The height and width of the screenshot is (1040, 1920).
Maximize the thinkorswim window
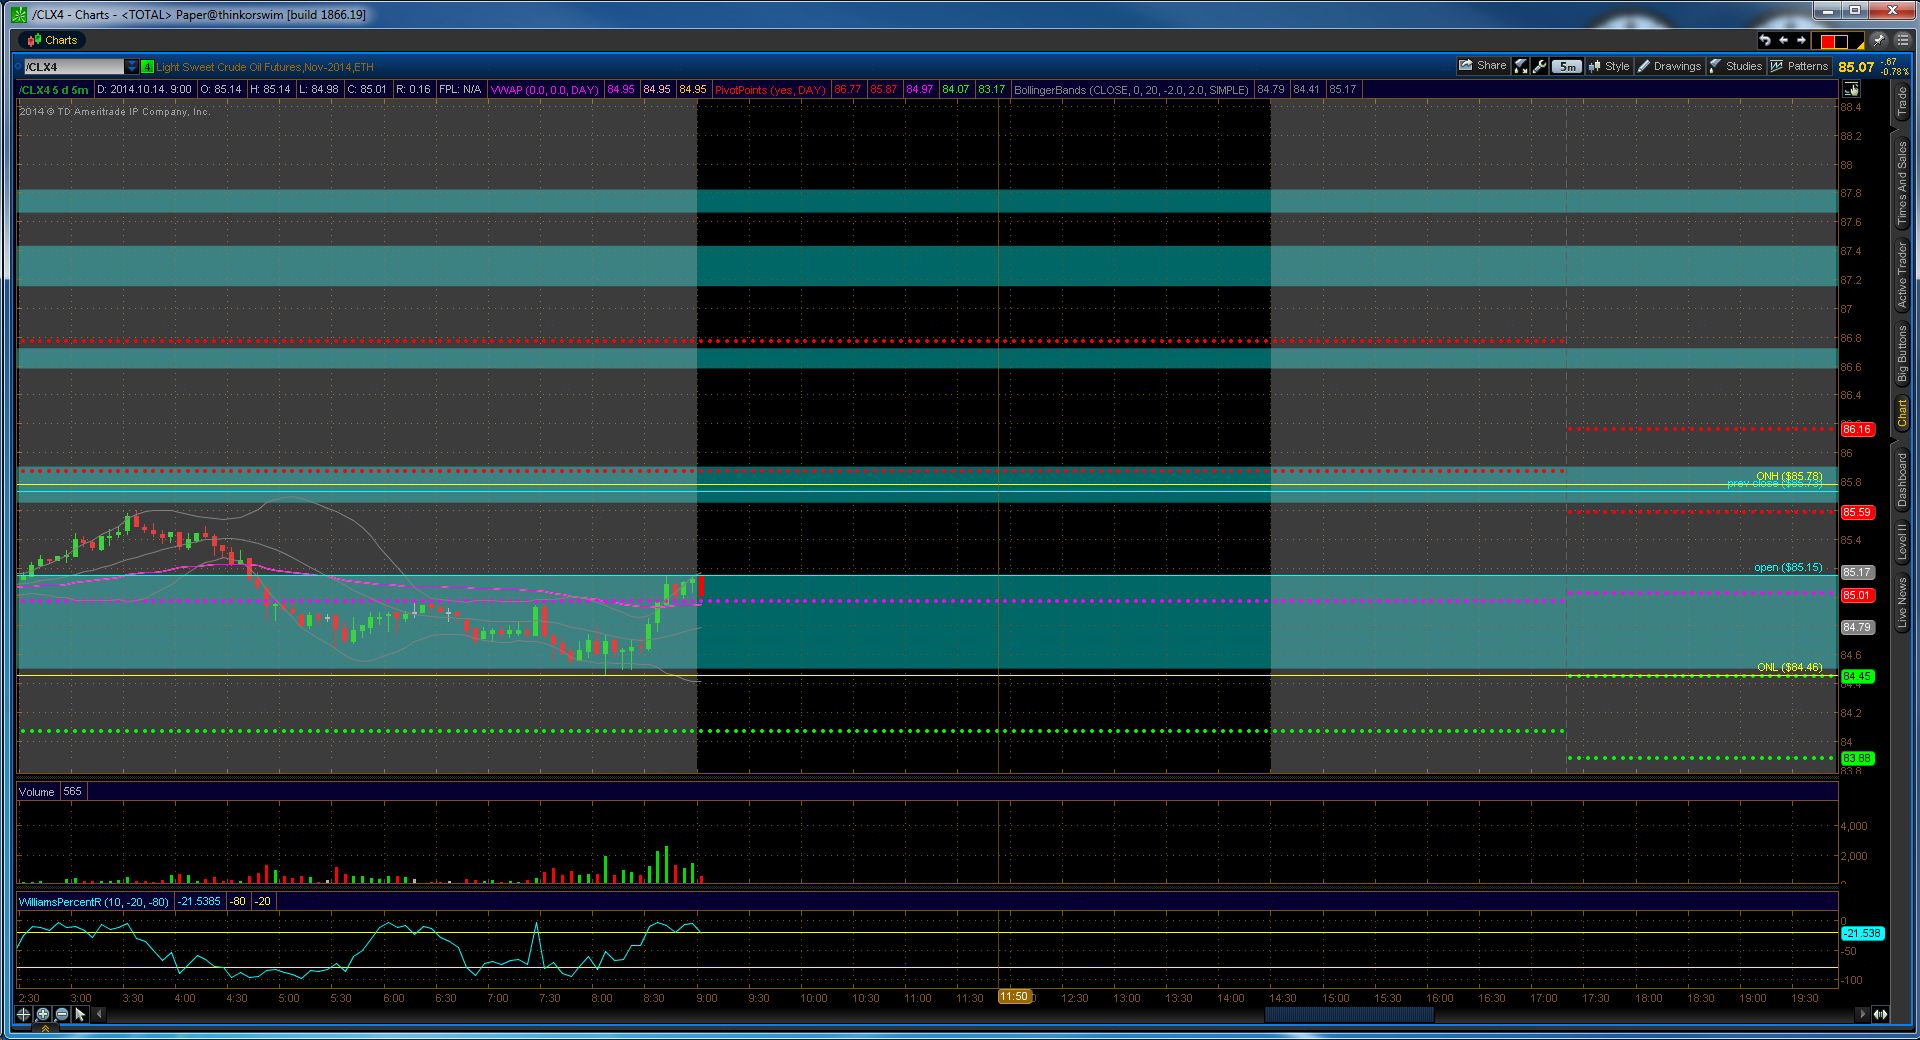click(1855, 10)
